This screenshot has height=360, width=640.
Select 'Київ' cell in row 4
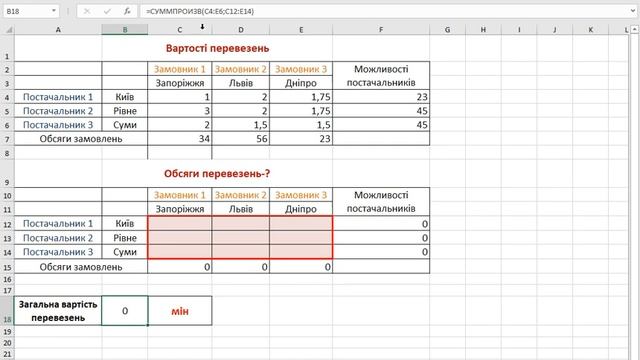tap(124, 97)
